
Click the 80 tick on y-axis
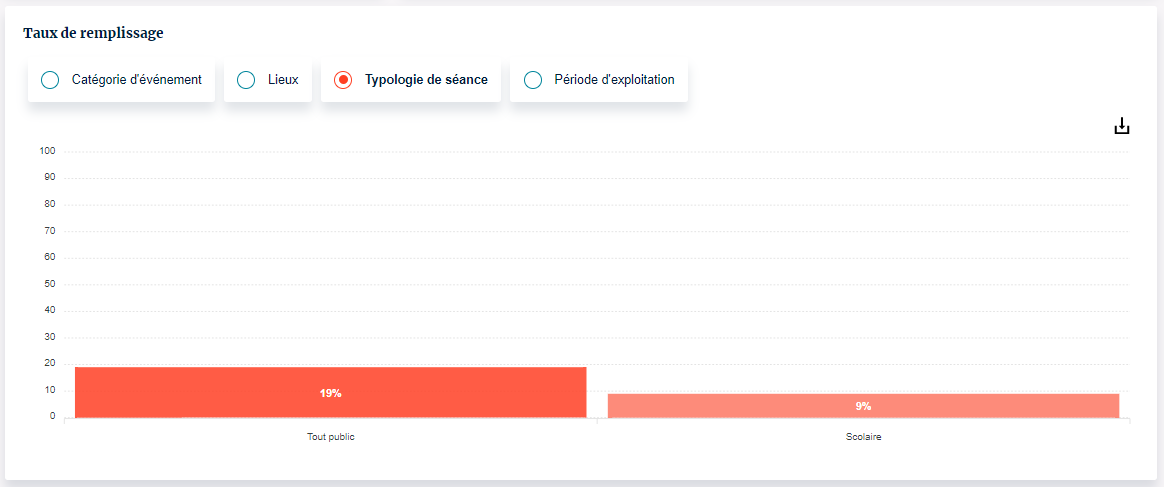49,204
